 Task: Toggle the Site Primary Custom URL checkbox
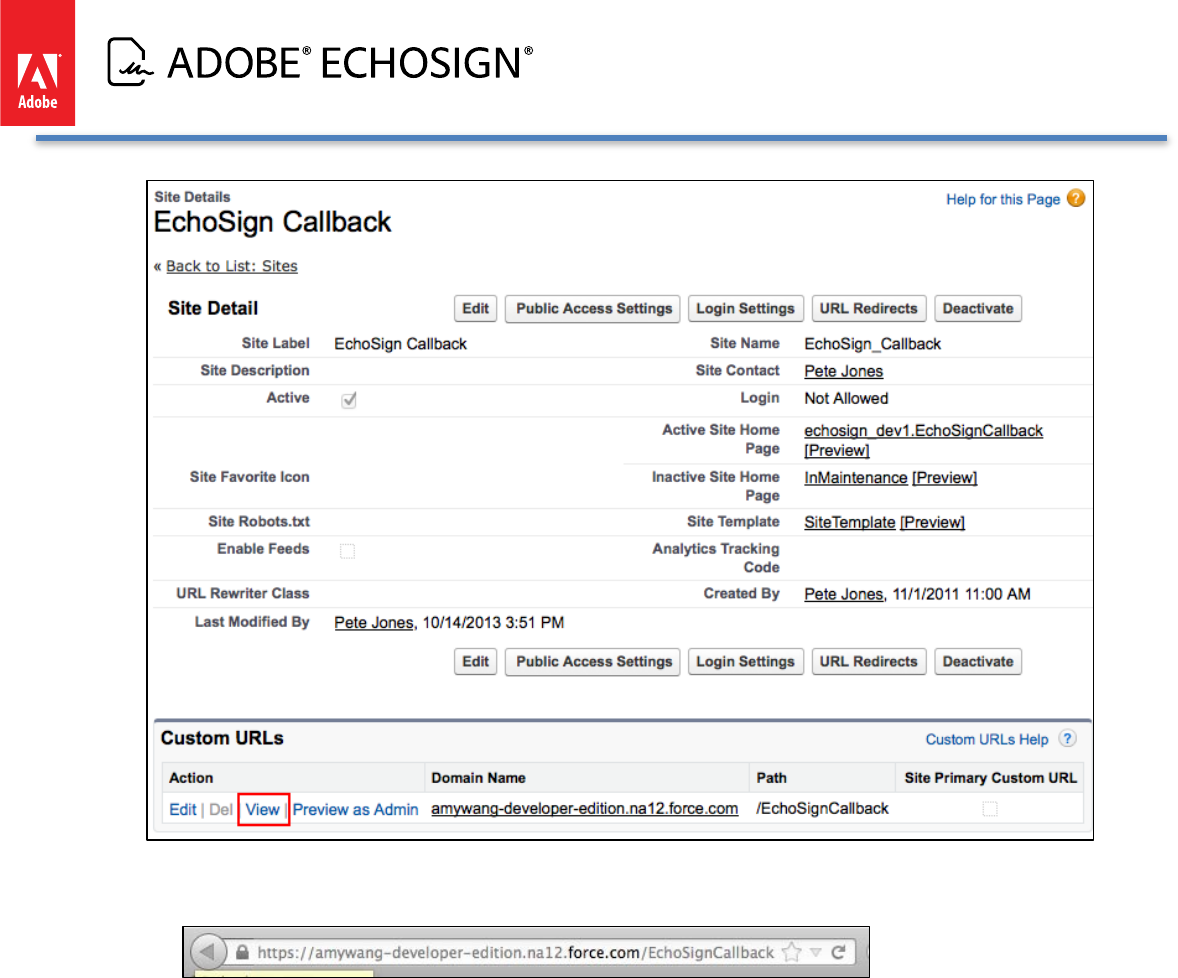click(x=990, y=809)
